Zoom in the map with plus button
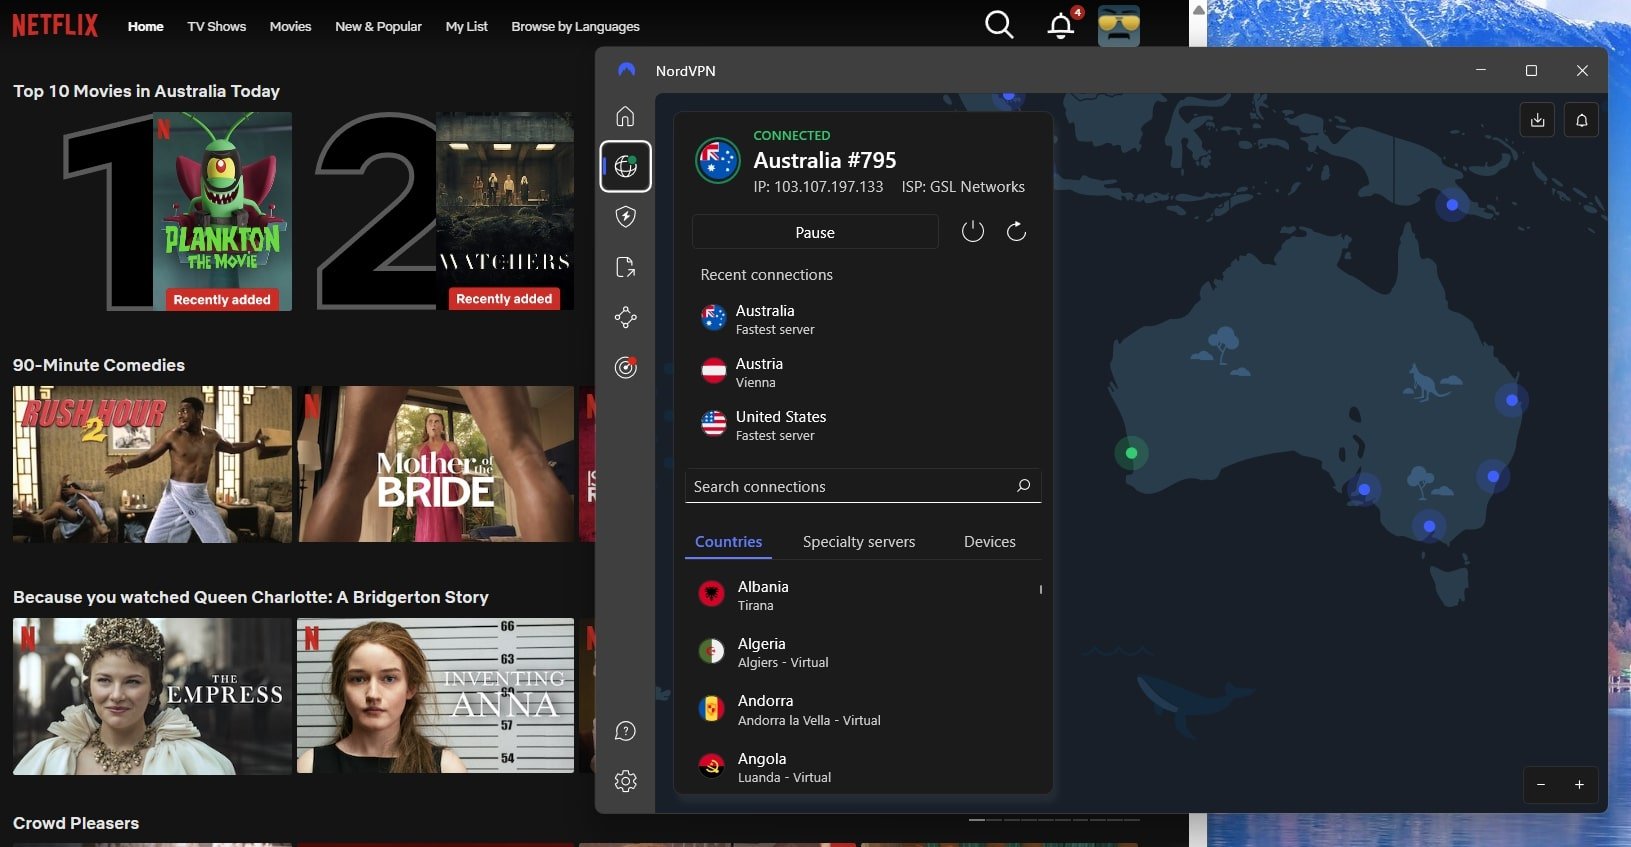Viewport: 1631px width, 847px height. coord(1579,785)
